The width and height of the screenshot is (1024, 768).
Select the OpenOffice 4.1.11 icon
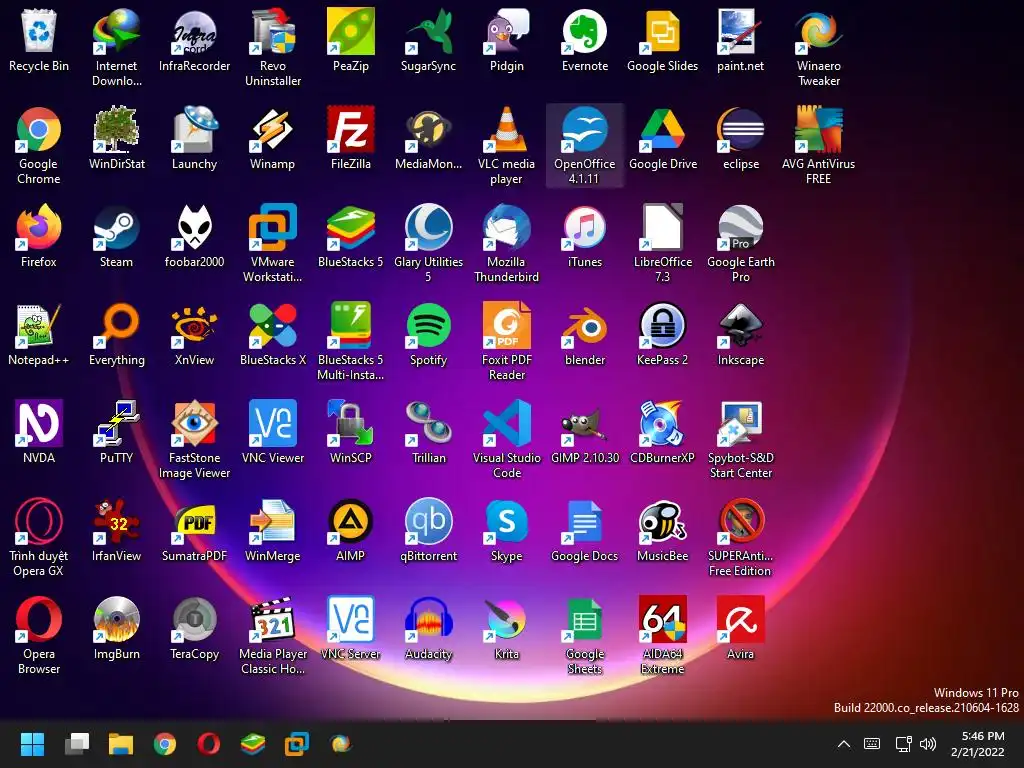tap(584, 131)
